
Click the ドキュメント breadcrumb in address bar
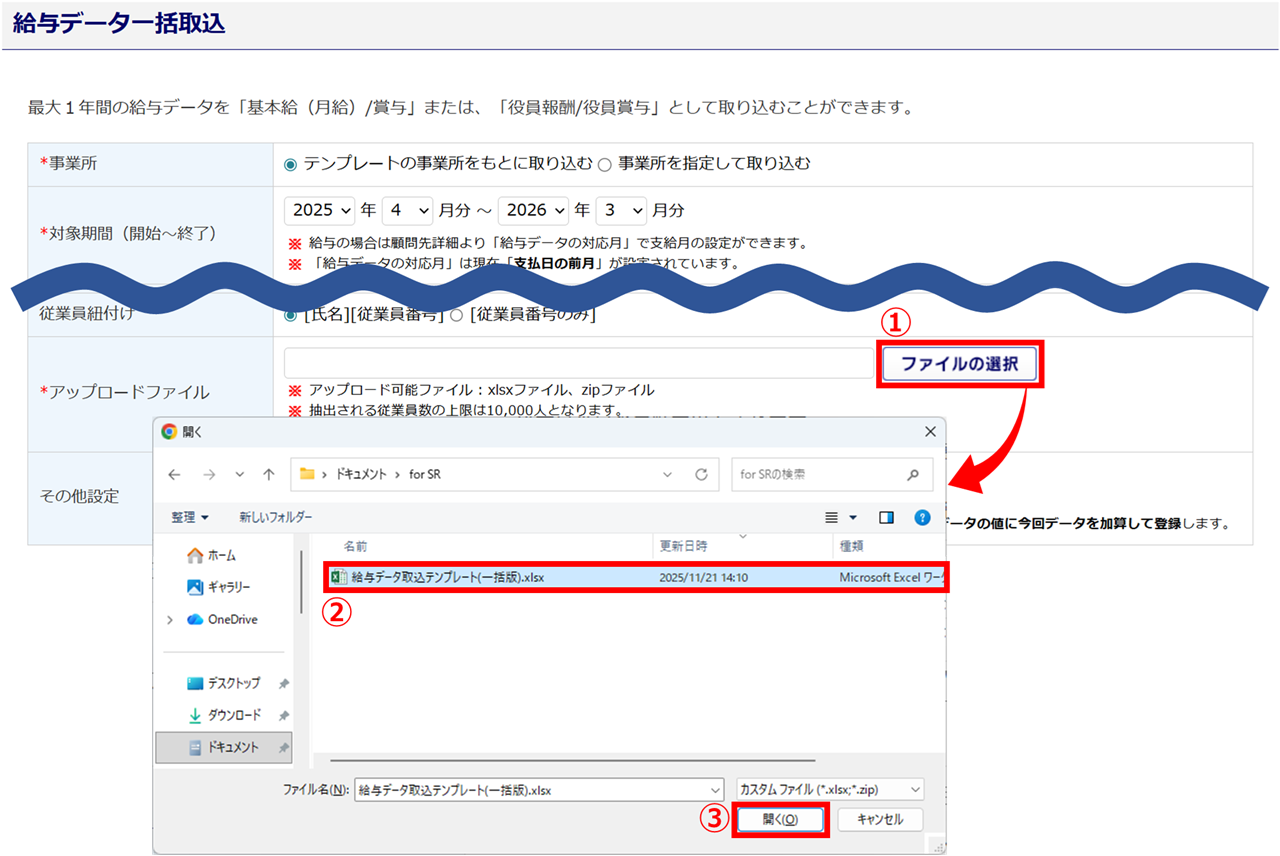click(x=359, y=474)
